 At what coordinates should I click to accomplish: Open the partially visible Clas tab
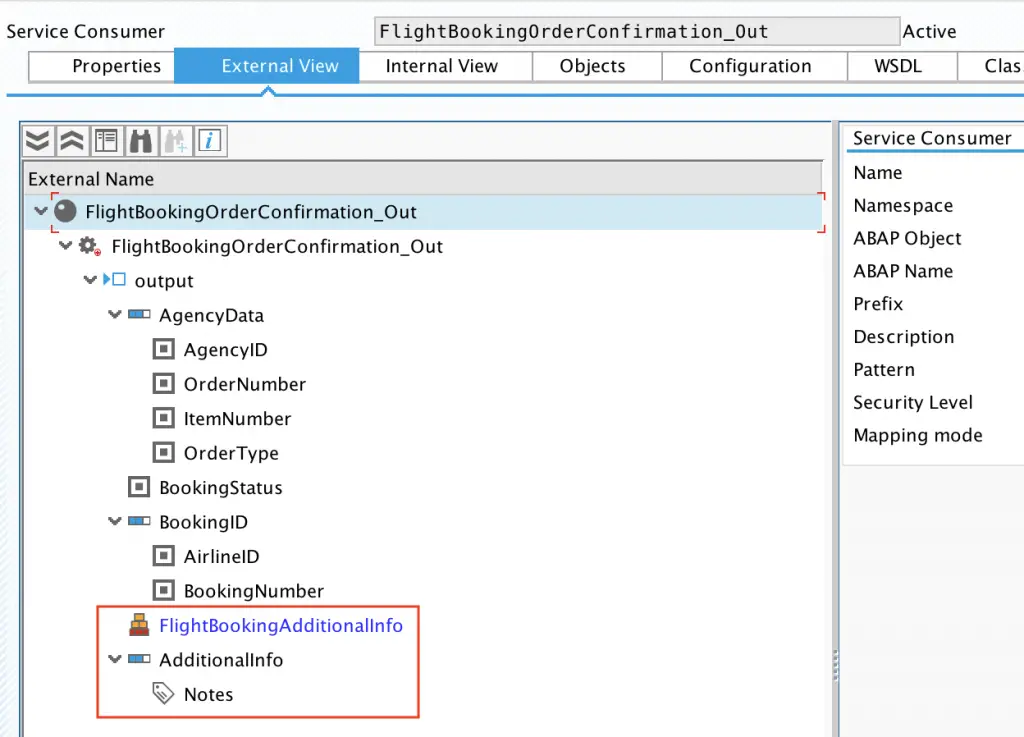[991, 67]
